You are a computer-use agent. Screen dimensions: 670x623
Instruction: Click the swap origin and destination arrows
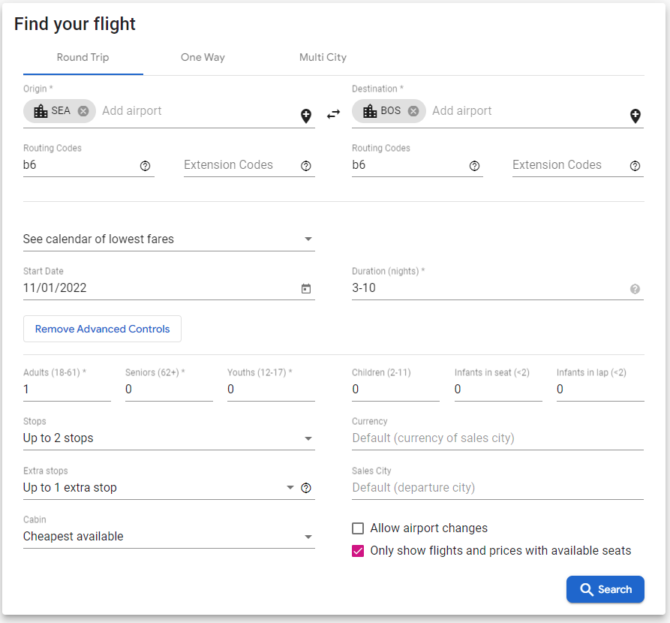(x=333, y=115)
